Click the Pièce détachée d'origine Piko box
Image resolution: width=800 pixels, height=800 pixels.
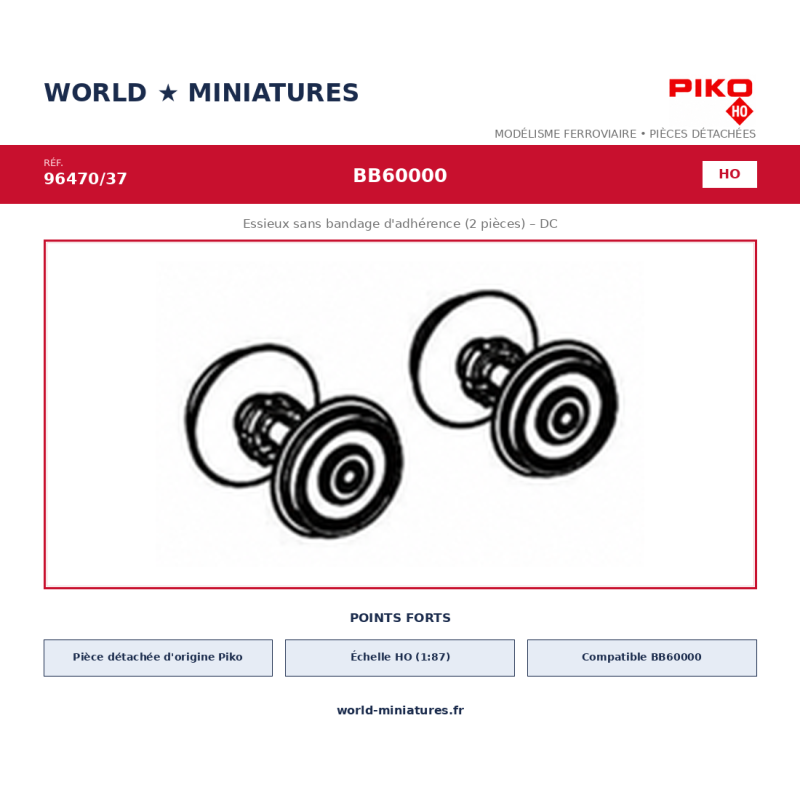158,658
